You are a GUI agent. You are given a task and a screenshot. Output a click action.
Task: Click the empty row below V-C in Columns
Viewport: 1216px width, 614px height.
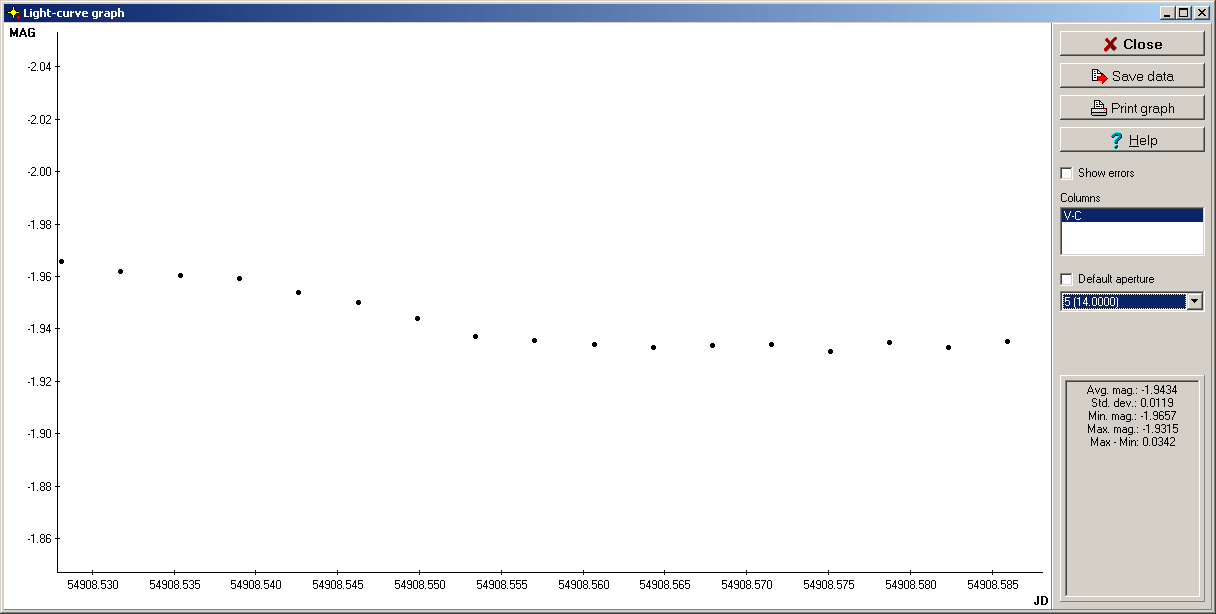tap(1131, 238)
